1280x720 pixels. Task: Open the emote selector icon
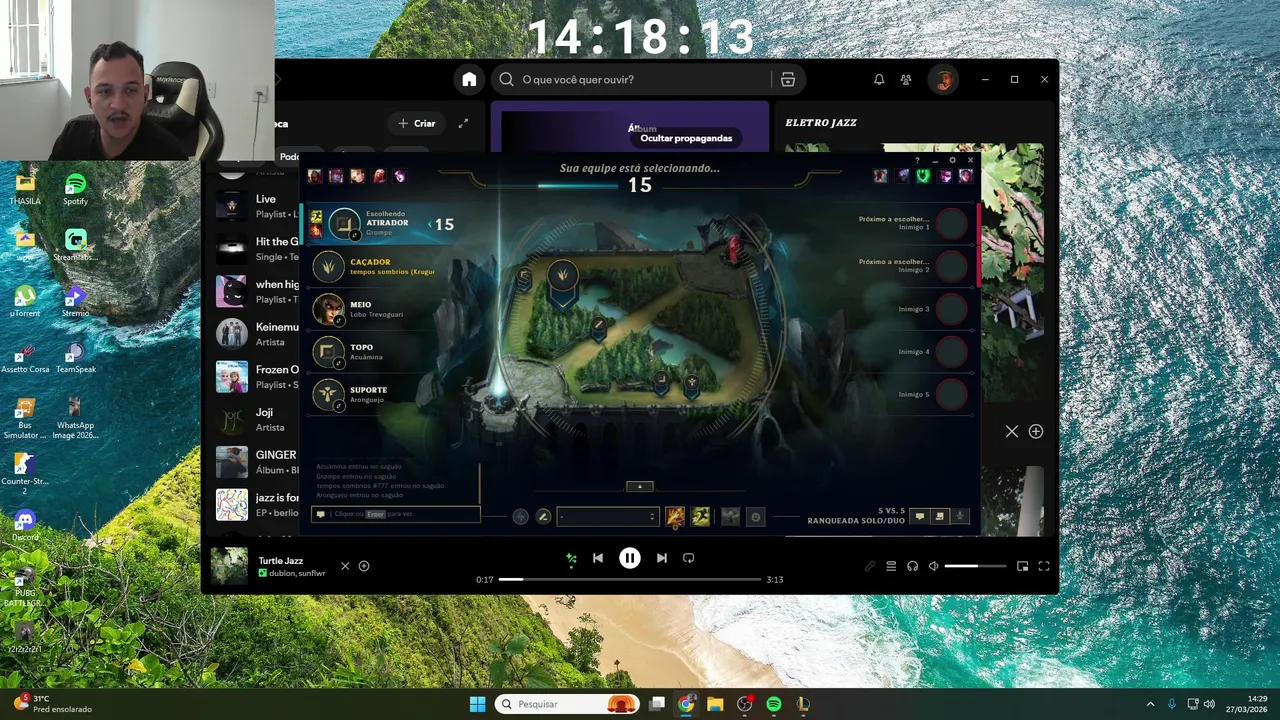(756, 516)
